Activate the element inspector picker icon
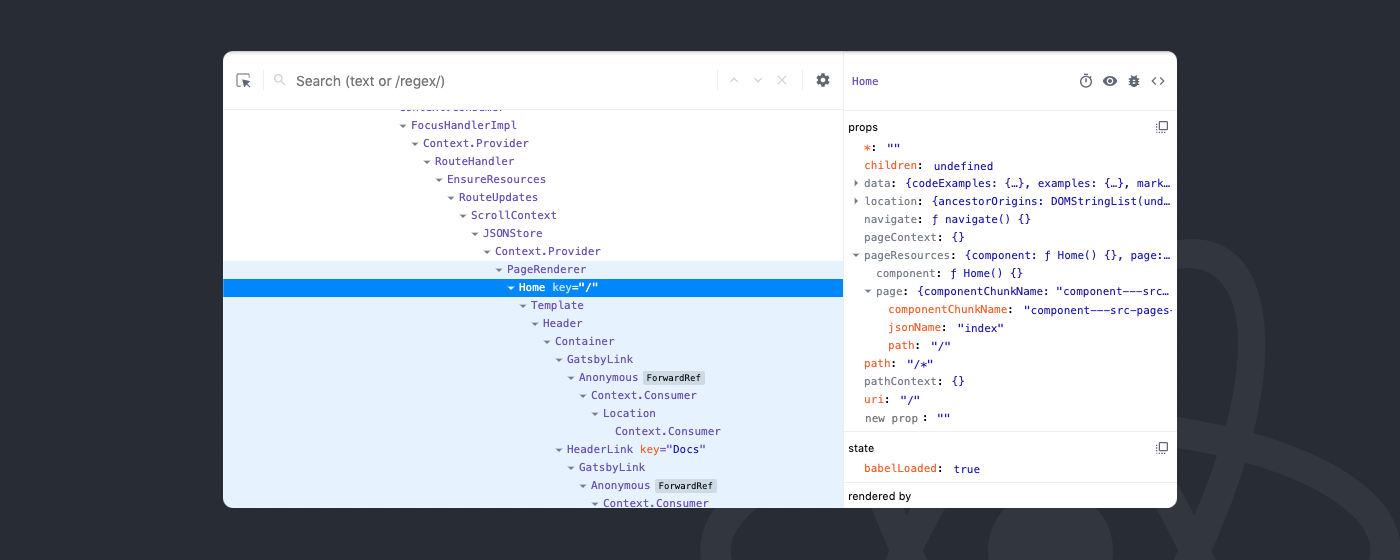 click(x=243, y=81)
